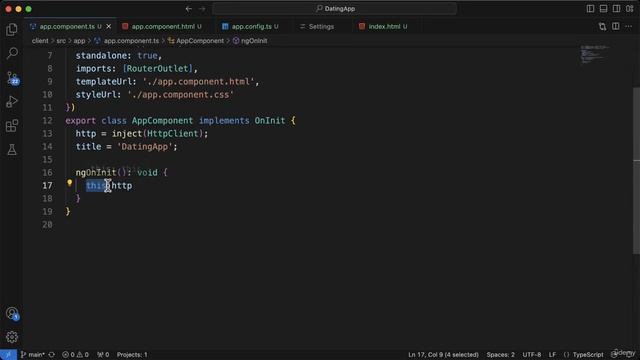Synchronize changes via status bar sync icon
This screenshot has height=360, width=640.
tap(52, 355)
